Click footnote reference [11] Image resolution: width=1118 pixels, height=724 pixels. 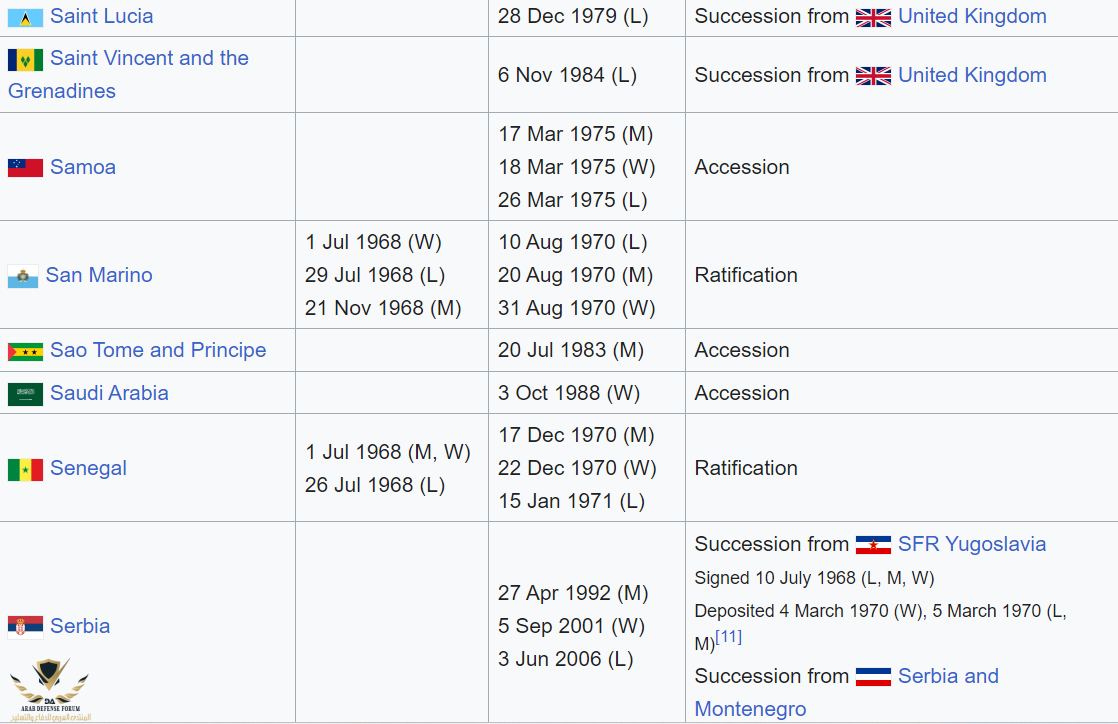[729, 638]
